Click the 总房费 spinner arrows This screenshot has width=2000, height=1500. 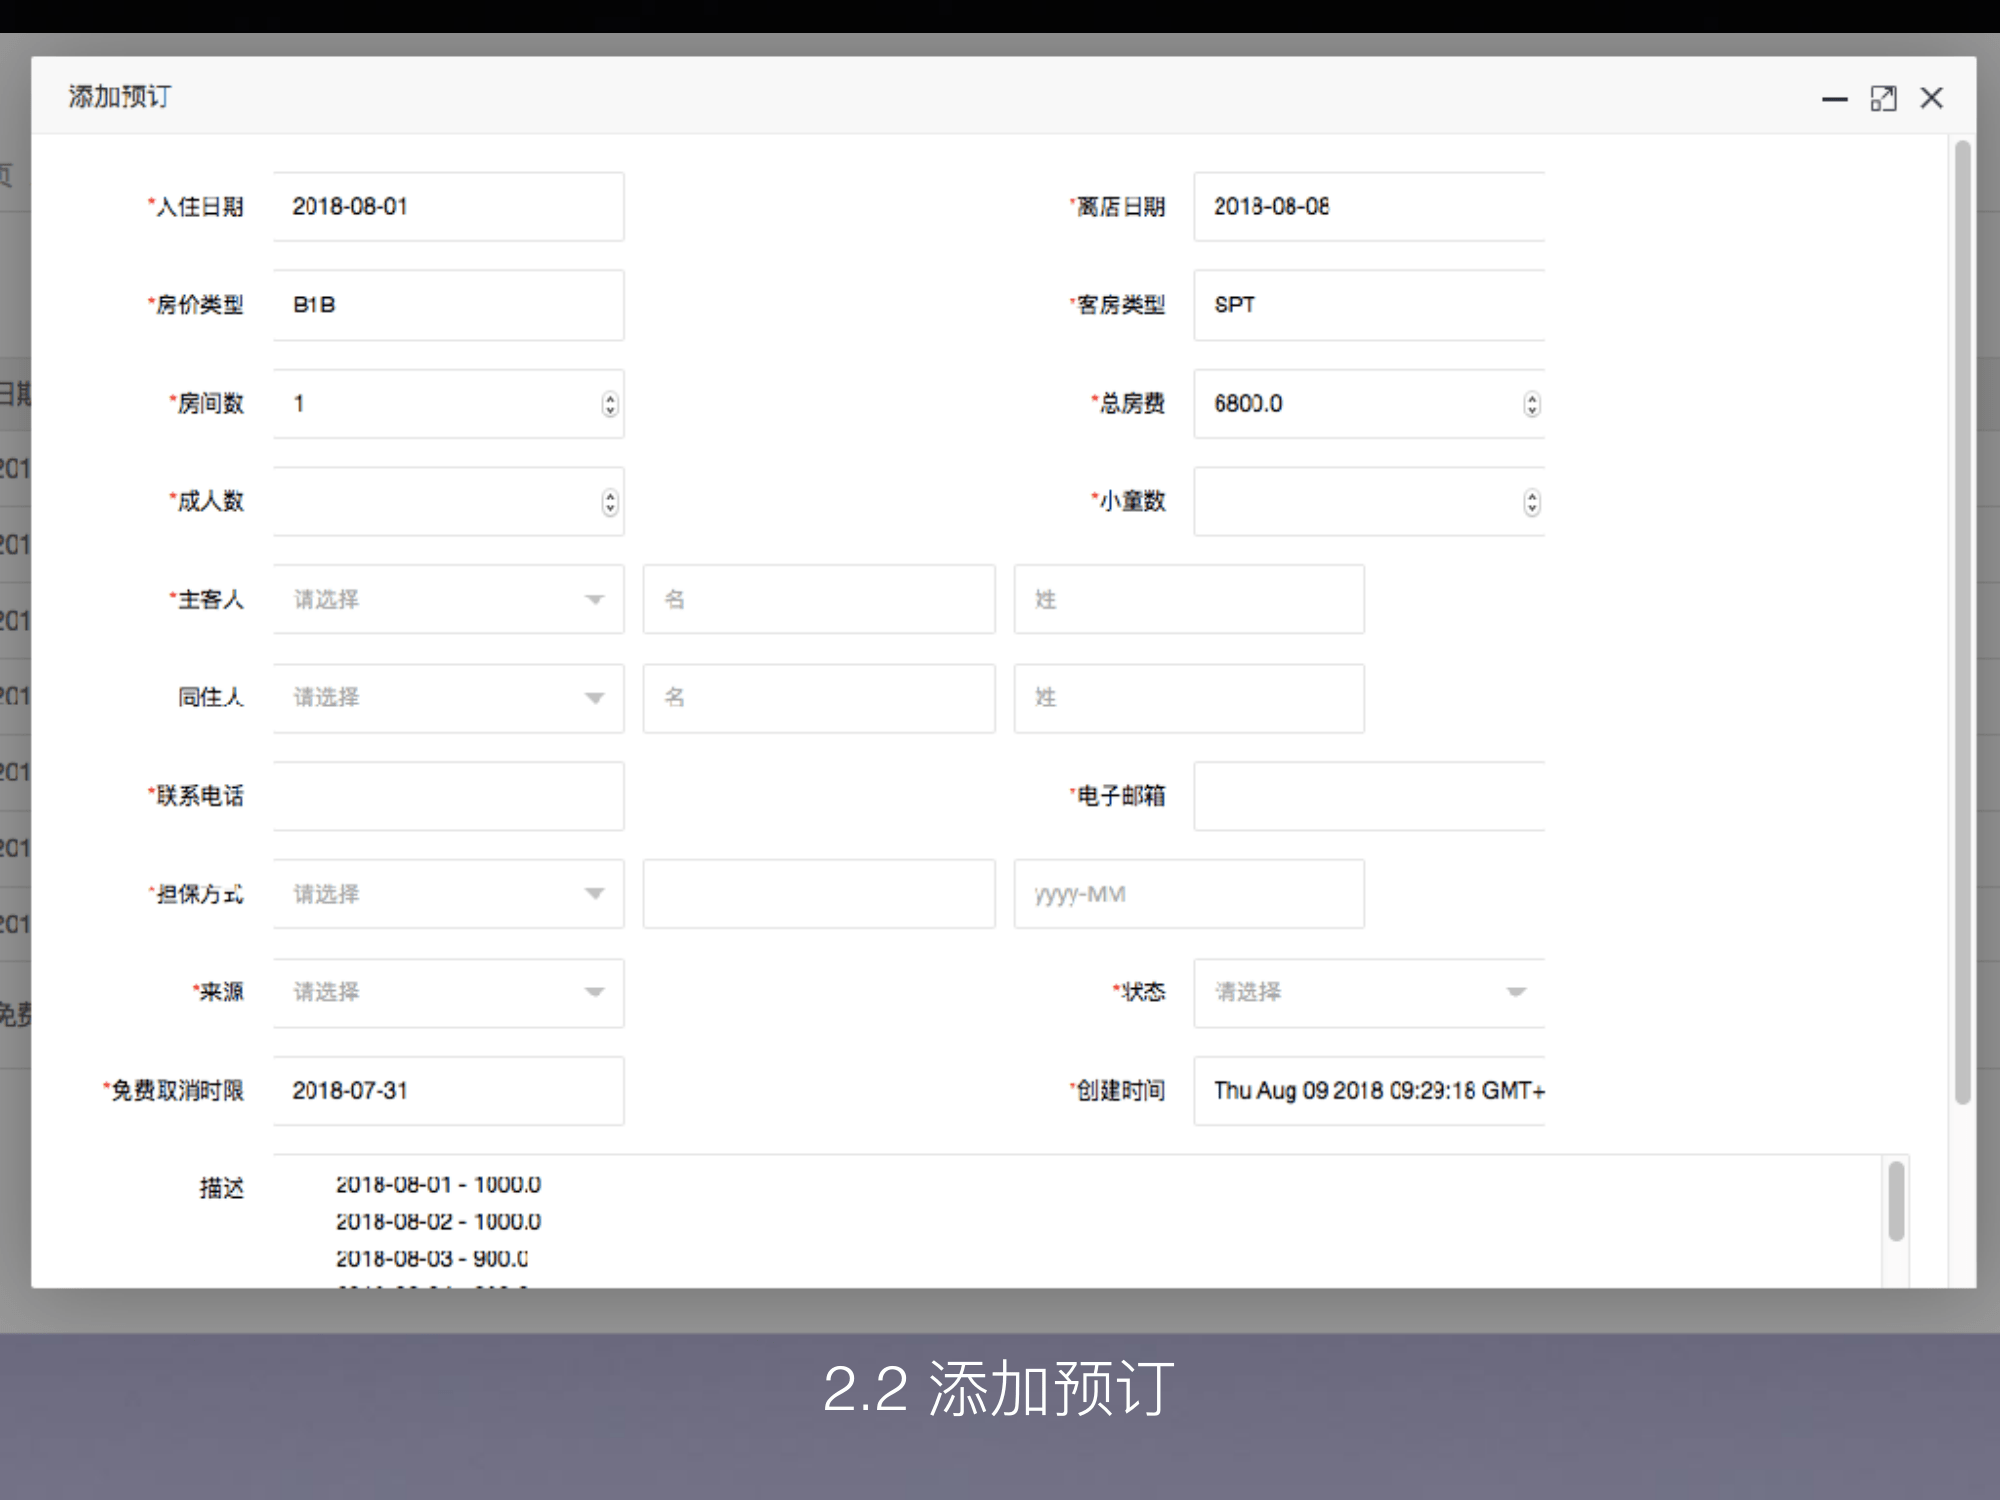tap(1531, 404)
